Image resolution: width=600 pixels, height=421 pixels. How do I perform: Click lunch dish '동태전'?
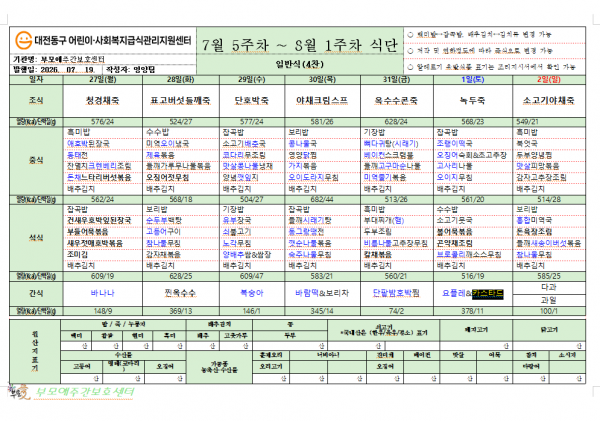pyautogui.click(x=77, y=155)
